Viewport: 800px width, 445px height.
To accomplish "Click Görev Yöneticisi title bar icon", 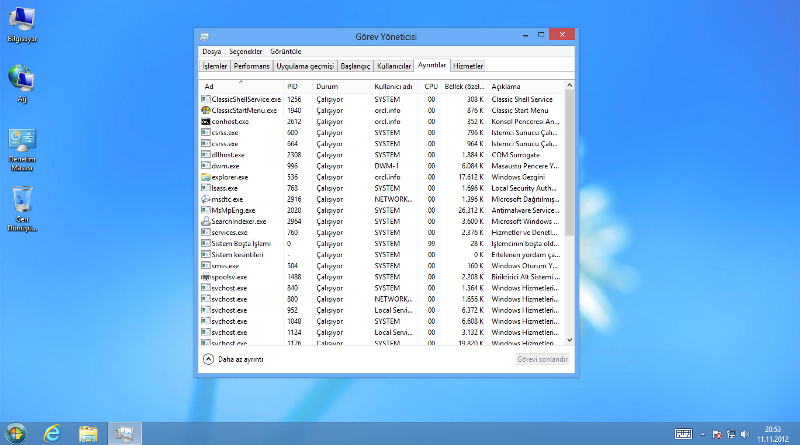I will pyautogui.click(x=204, y=37).
